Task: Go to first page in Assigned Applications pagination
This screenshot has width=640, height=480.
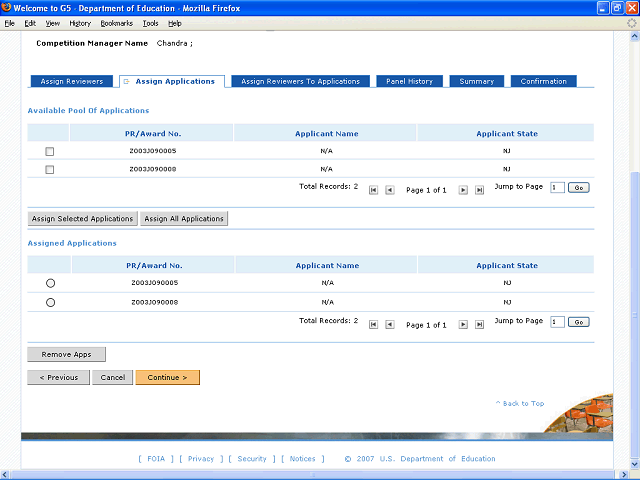Action: [373, 324]
